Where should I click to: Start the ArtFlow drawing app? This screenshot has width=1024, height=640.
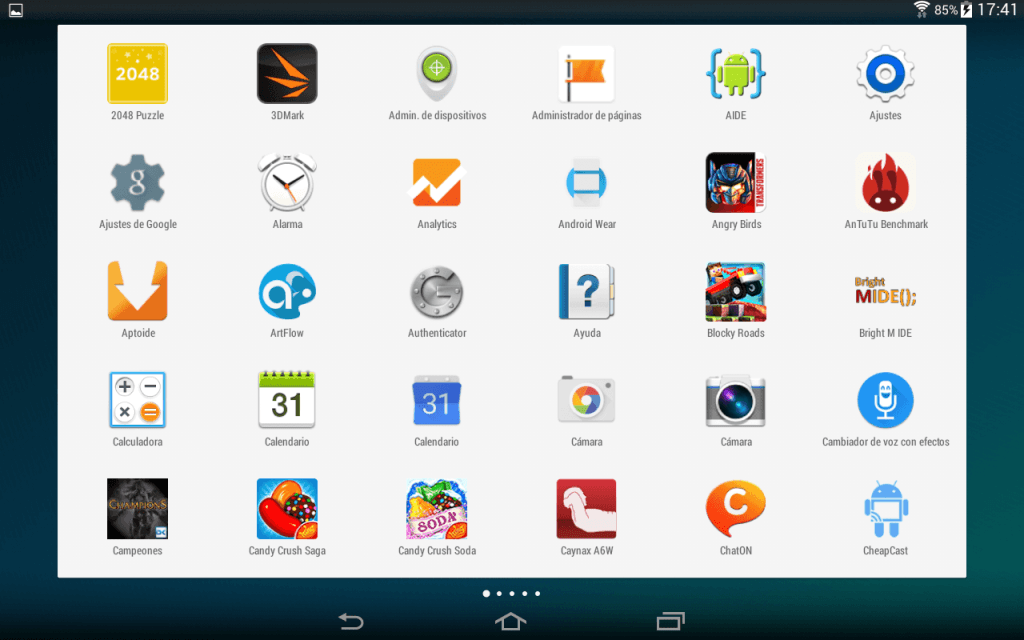(x=287, y=291)
